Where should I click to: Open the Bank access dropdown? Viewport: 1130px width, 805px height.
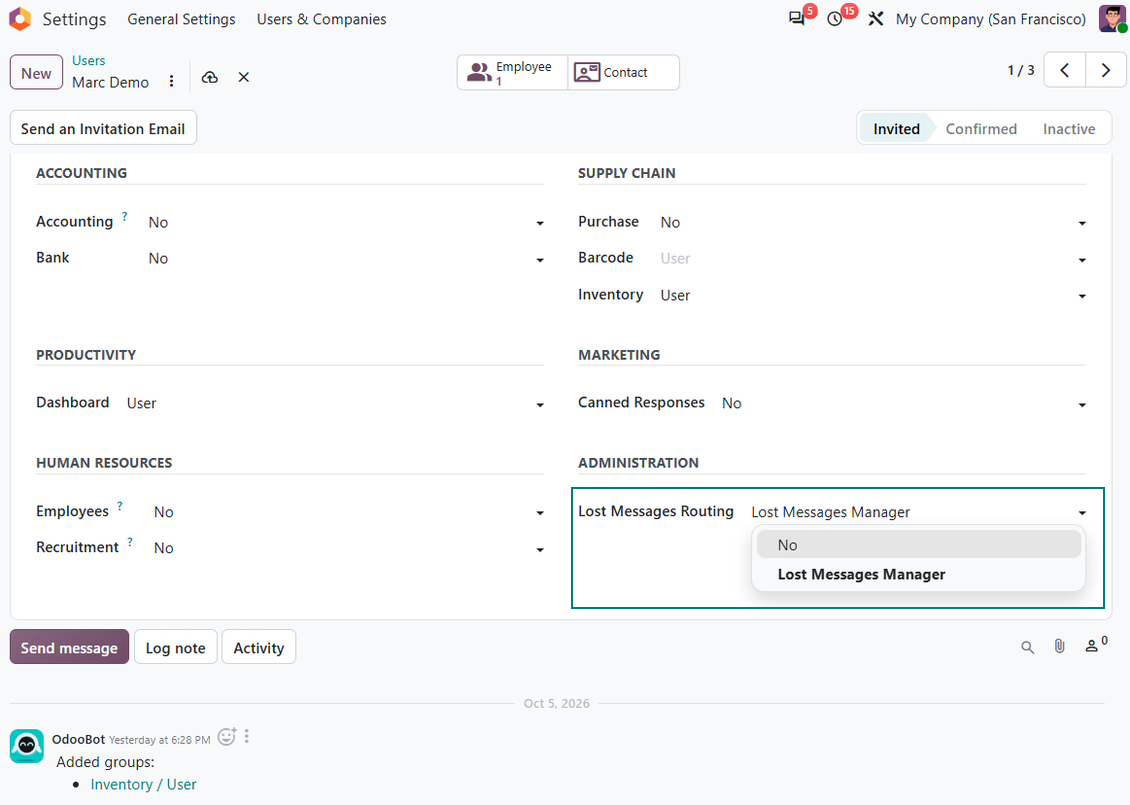click(346, 259)
